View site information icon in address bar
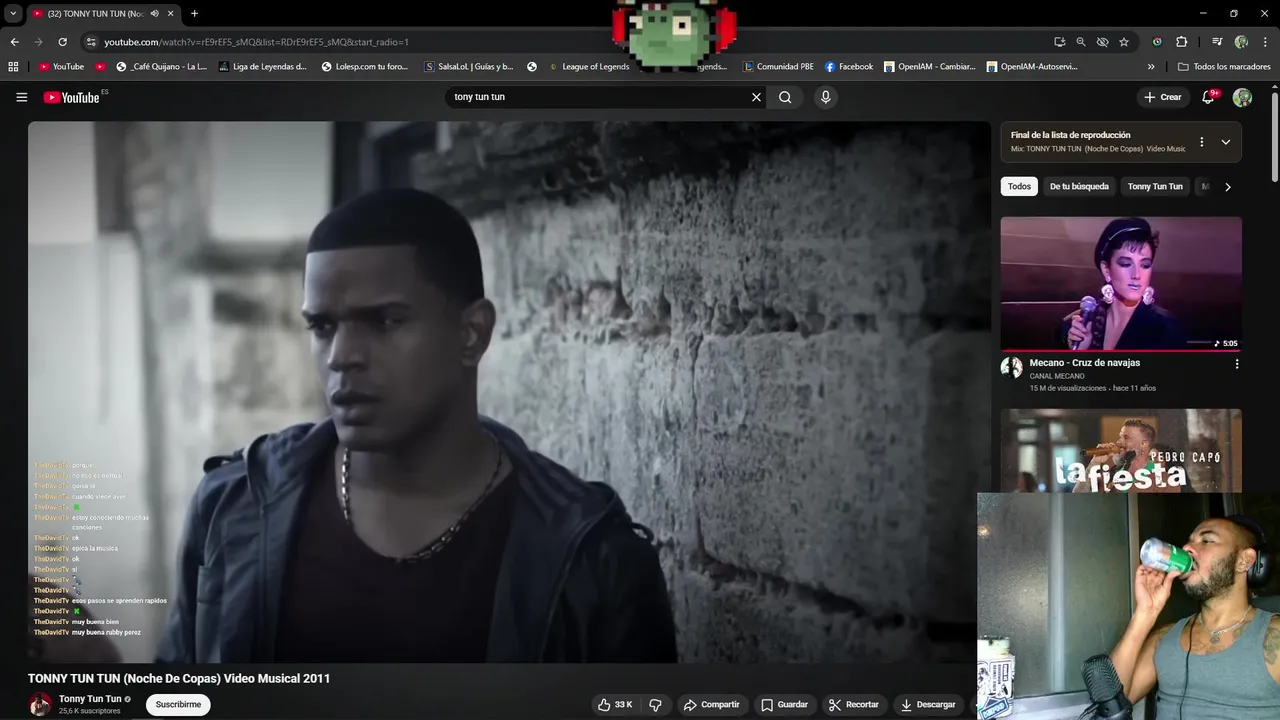This screenshot has width=1280, height=720. pos(91,42)
